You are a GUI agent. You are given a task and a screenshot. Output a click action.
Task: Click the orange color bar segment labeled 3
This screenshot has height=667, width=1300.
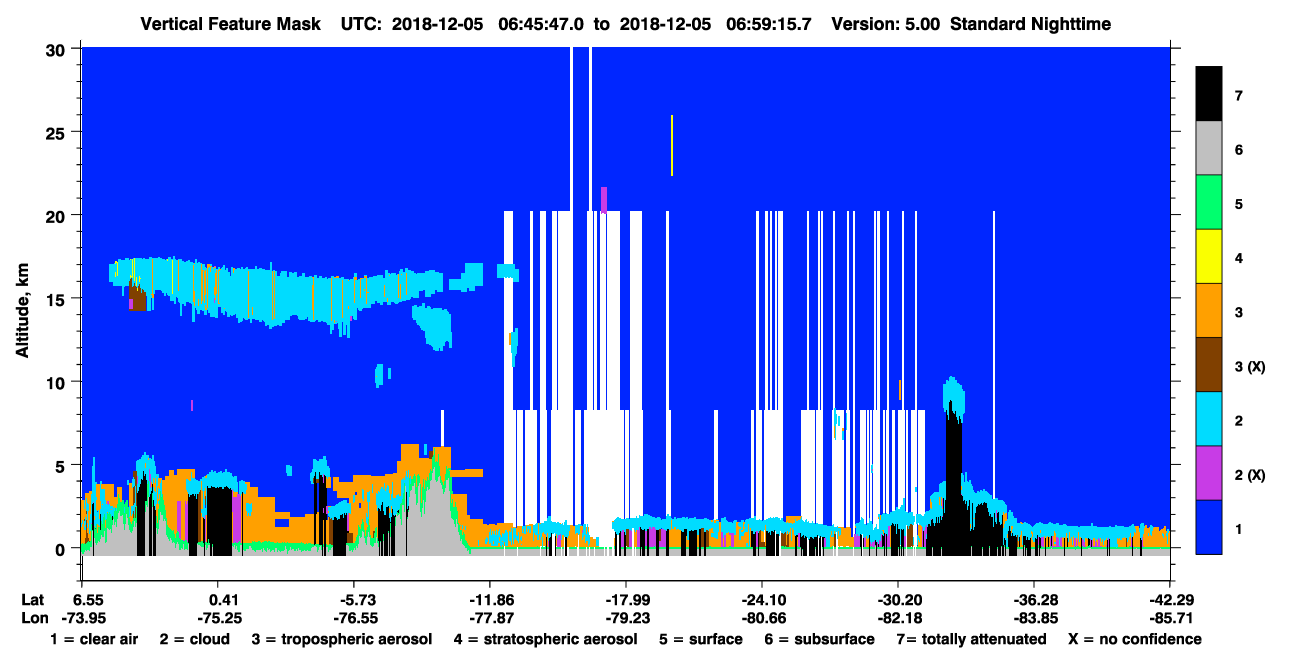1209,310
